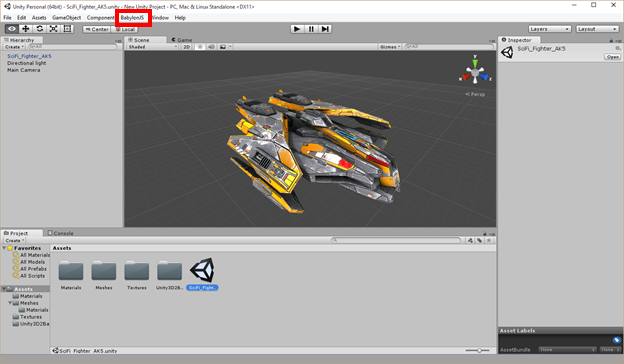Screen dimensions: 624x364
Task: Toggle Center pivot button
Action: pos(97,29)
